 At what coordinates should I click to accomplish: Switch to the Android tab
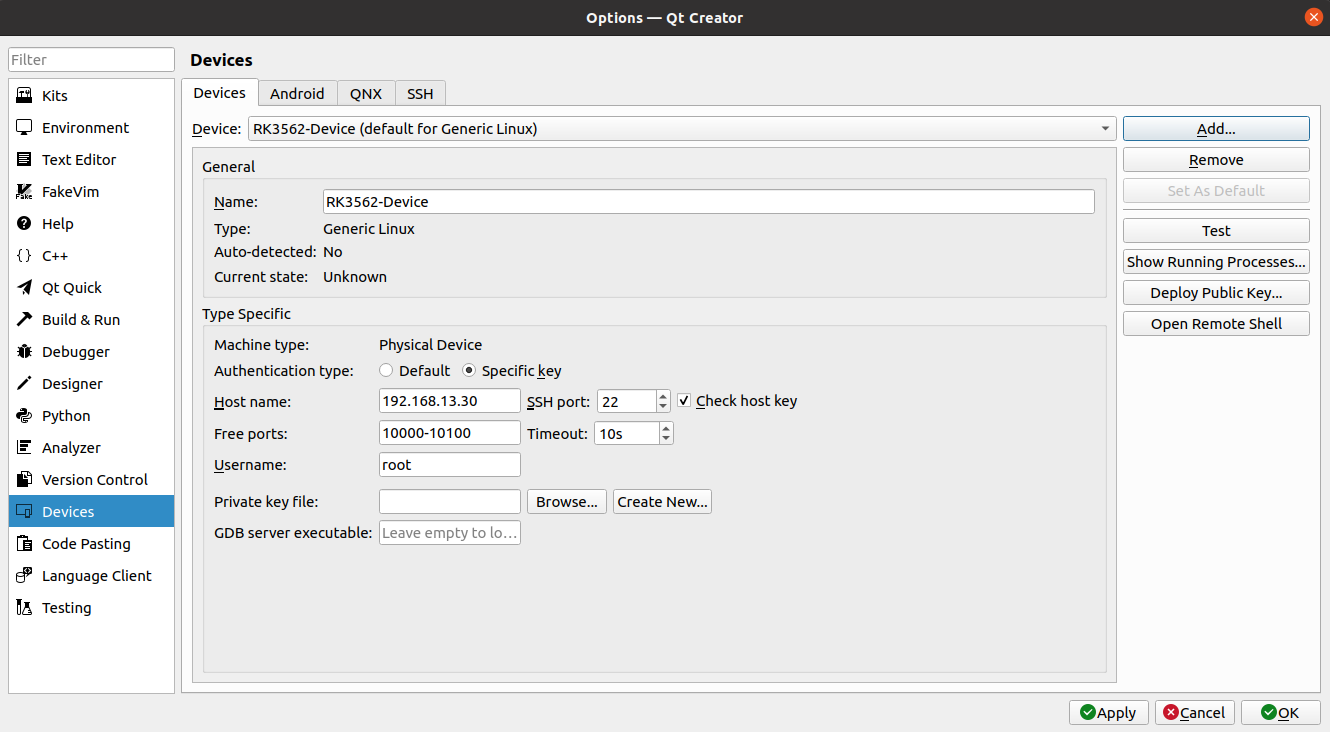297,94
